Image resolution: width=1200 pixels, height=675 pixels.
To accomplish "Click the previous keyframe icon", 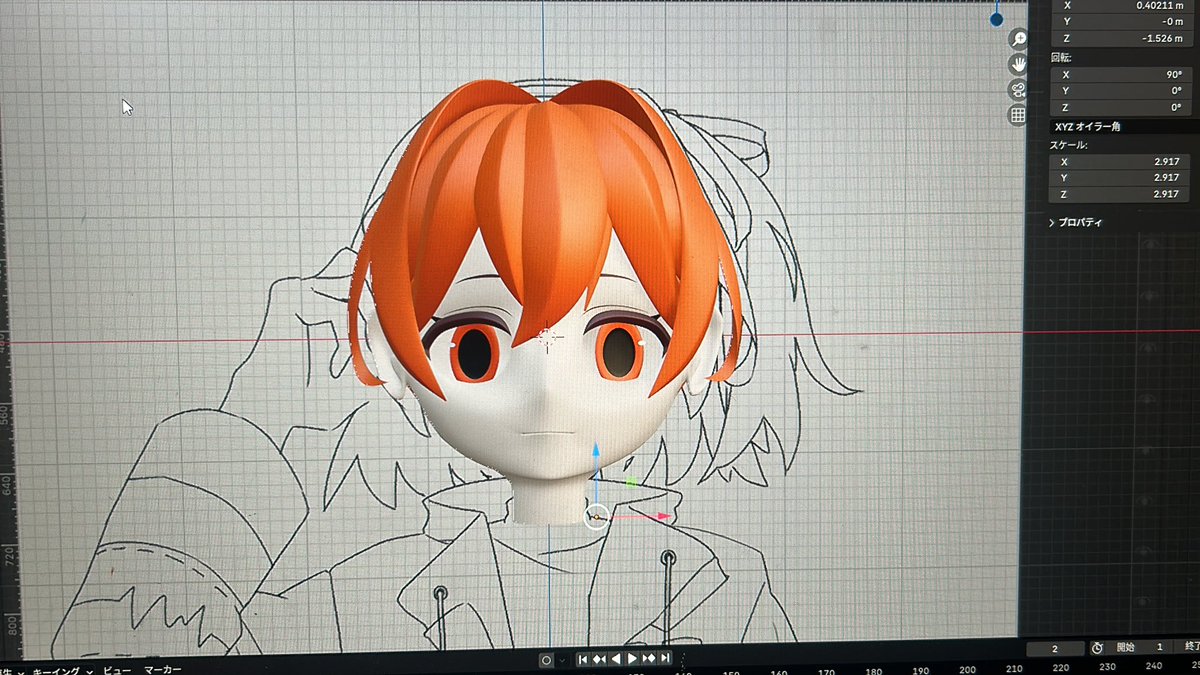I will 599,659.
